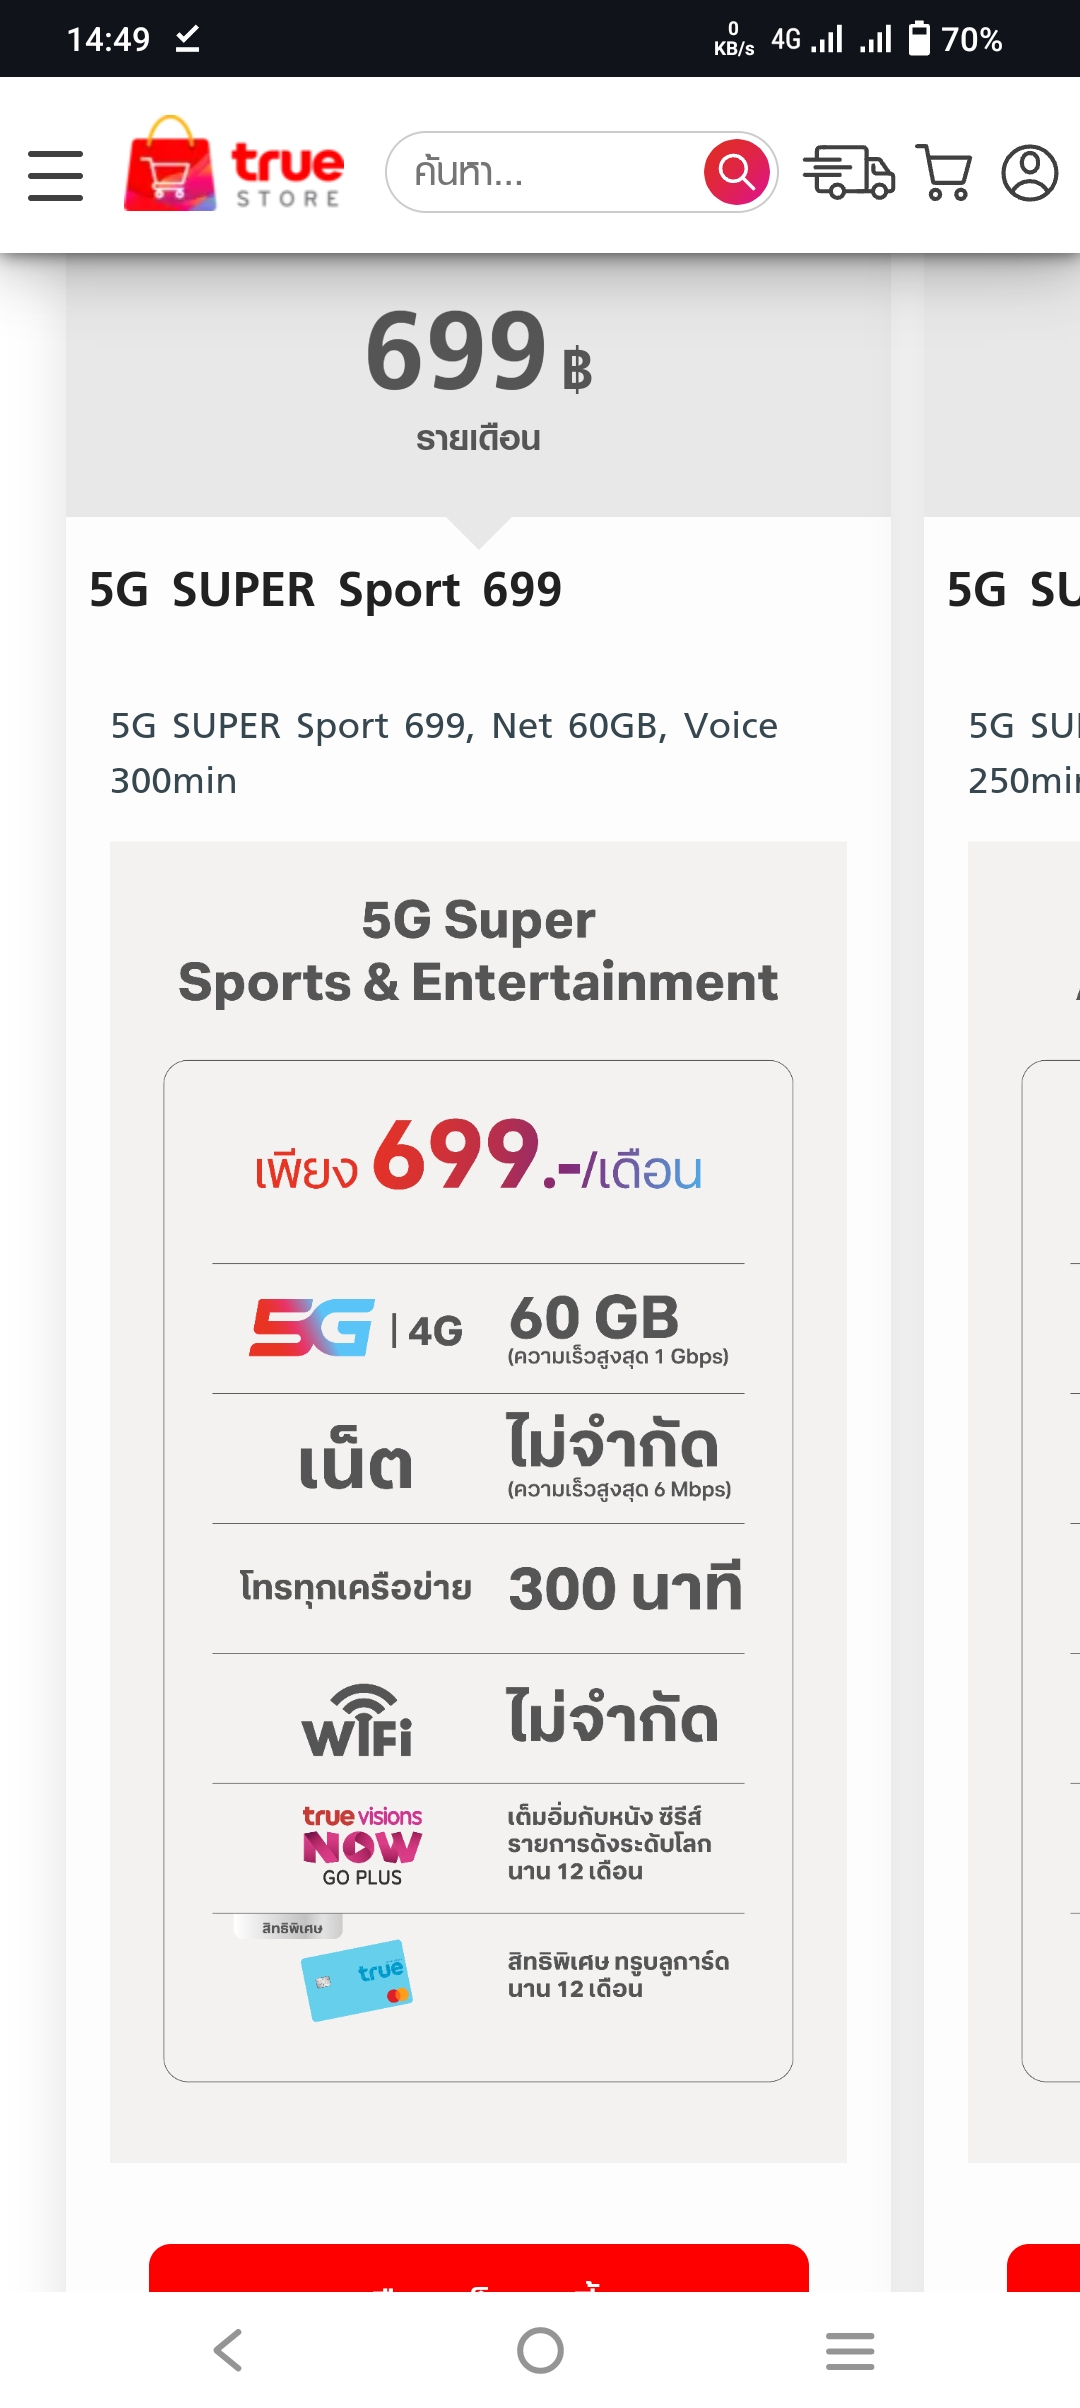Tap the 60 GB 5G data row
Image resolution: width=1080 pixels, height=2408 pixels.
[x=478, y=1328]
